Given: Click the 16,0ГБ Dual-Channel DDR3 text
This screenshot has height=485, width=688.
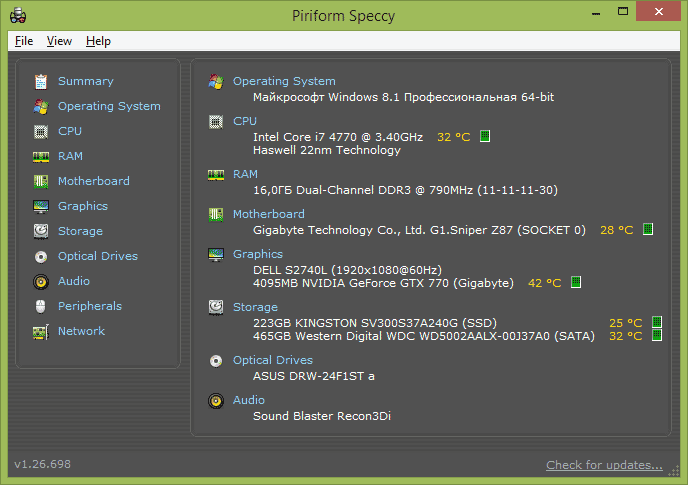Looking at the screenshot, I should pos(405,190).
